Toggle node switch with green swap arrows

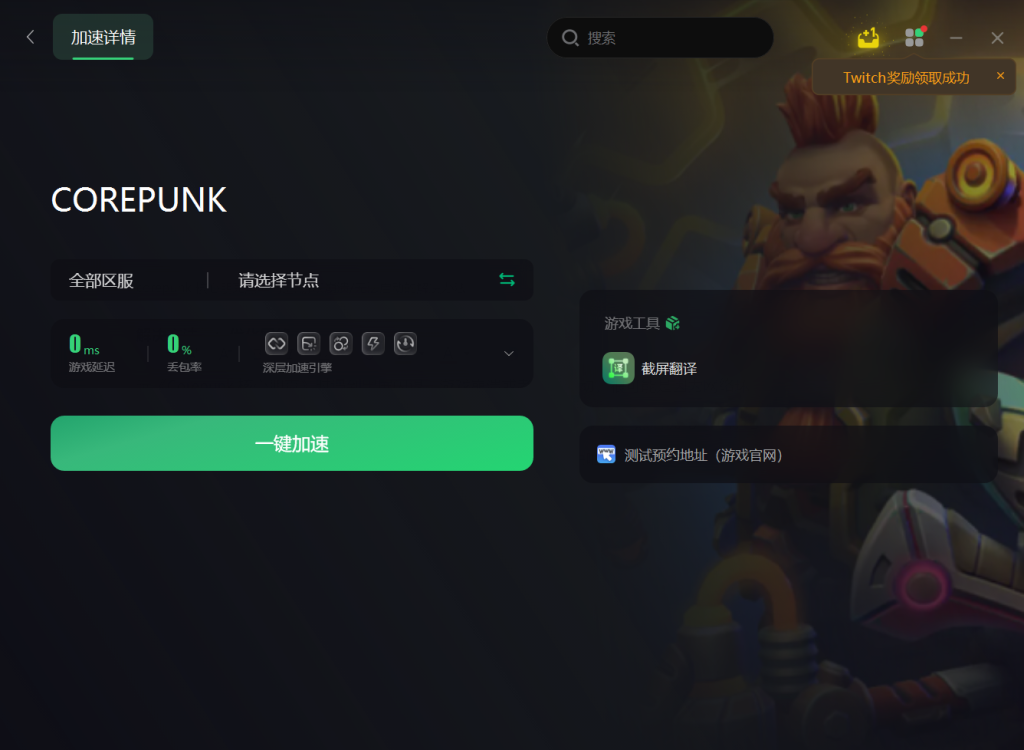pos(507,280)
